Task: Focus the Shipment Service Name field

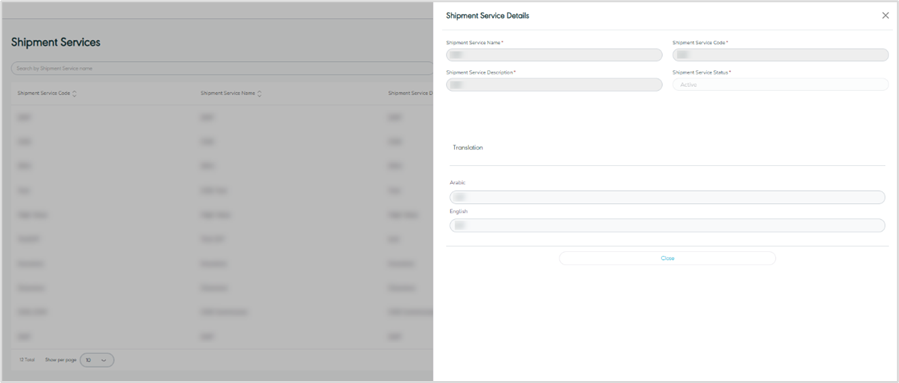Action: click(554, 55)
